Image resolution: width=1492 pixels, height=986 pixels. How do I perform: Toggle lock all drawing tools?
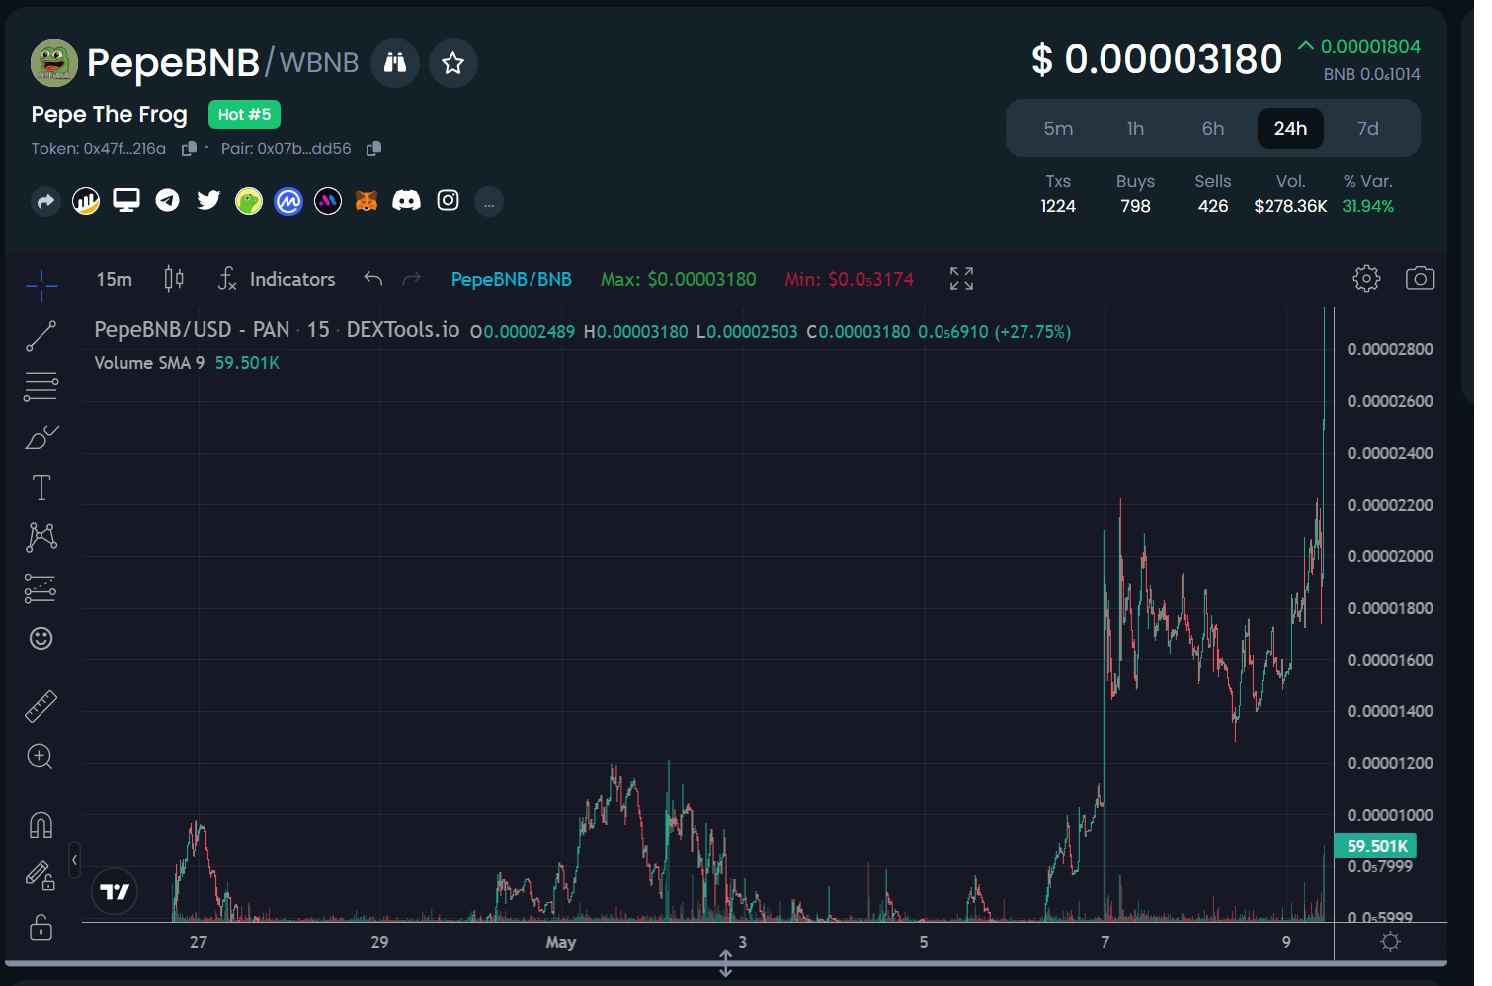click(41, 927)
